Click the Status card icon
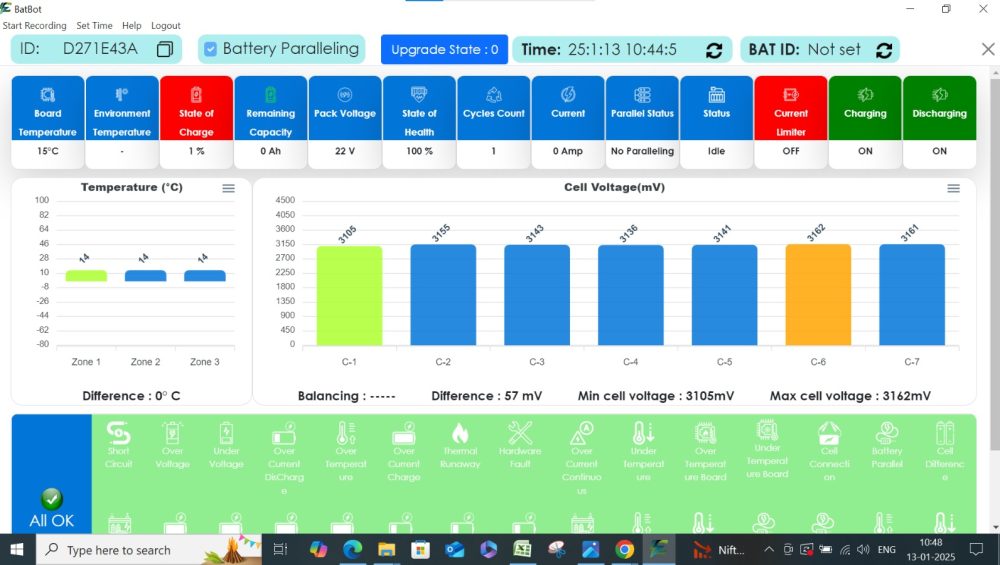 (x=717, y=95)
